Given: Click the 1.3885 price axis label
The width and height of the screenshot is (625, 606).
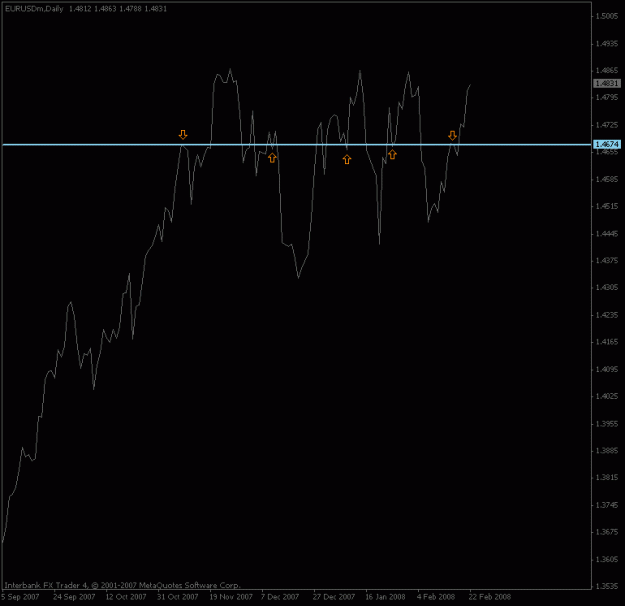Looking at the screenshot, I should point(607,451).
